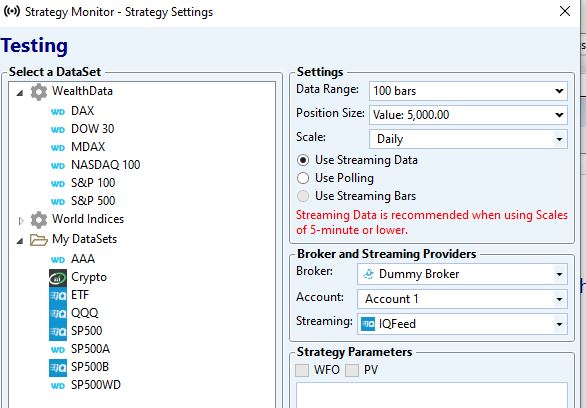
Task: Click the IQFeed icon beside QQQ
Action: pyautogui.click(x=58, y=313)
